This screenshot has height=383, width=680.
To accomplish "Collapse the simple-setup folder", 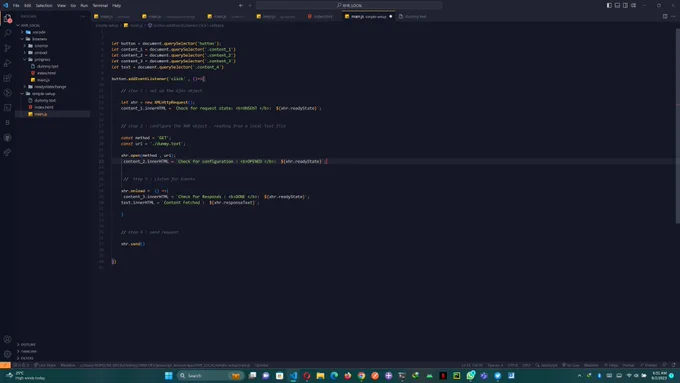I will [43, 94].
